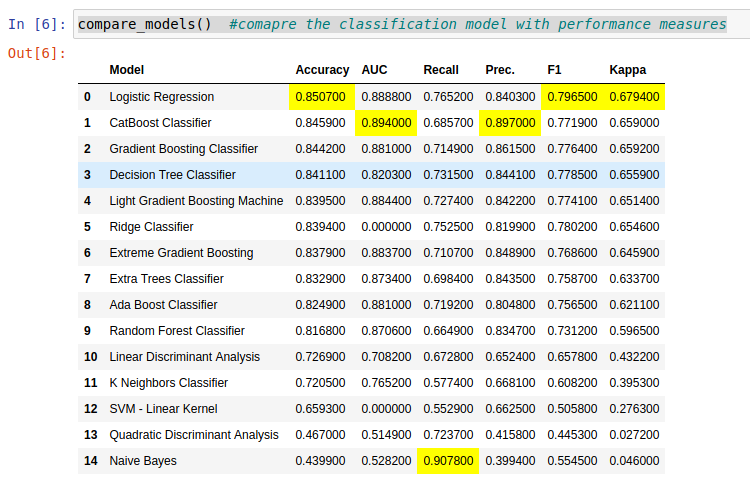Click highlighted CatBoost AUC value 0.894000
The height and width of the screenshot is (486, 750).
[385, 123]
